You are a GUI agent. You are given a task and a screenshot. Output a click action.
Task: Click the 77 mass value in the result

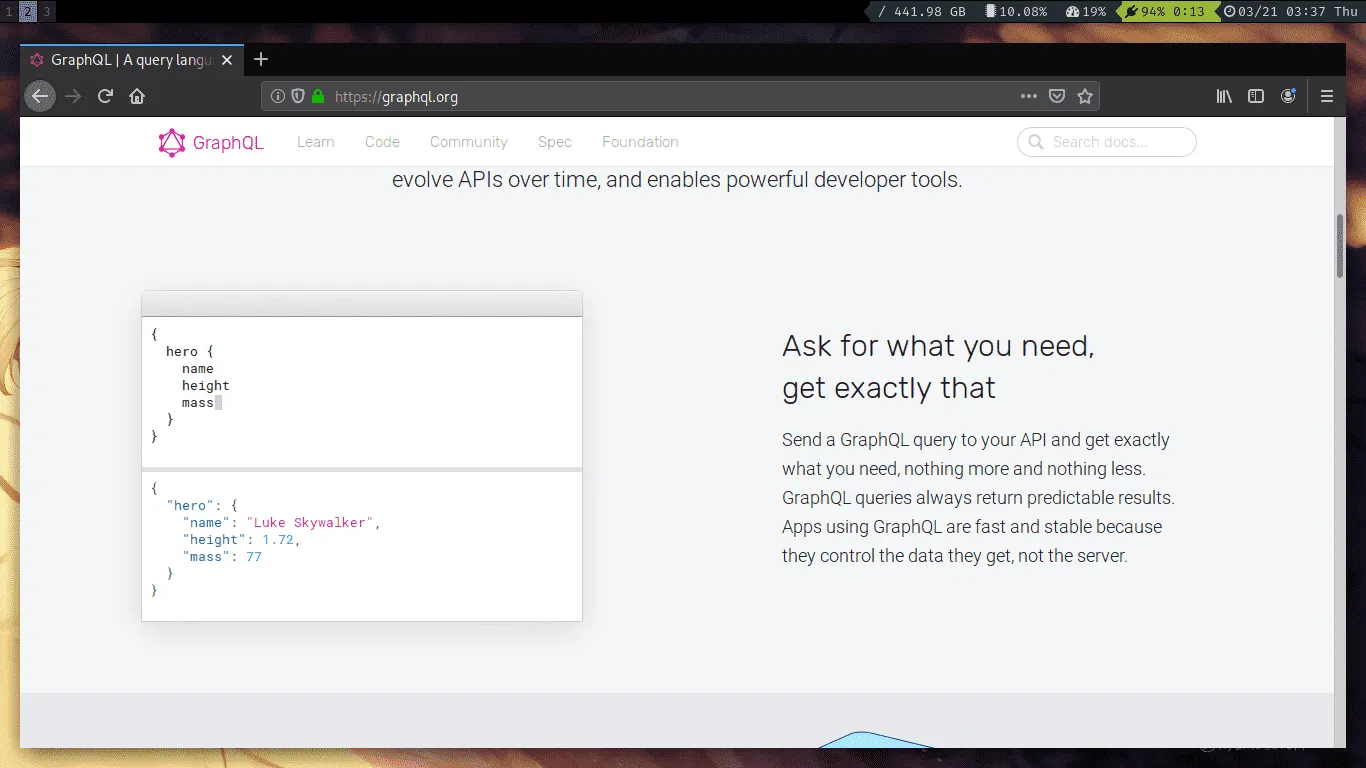coord(254,556)
